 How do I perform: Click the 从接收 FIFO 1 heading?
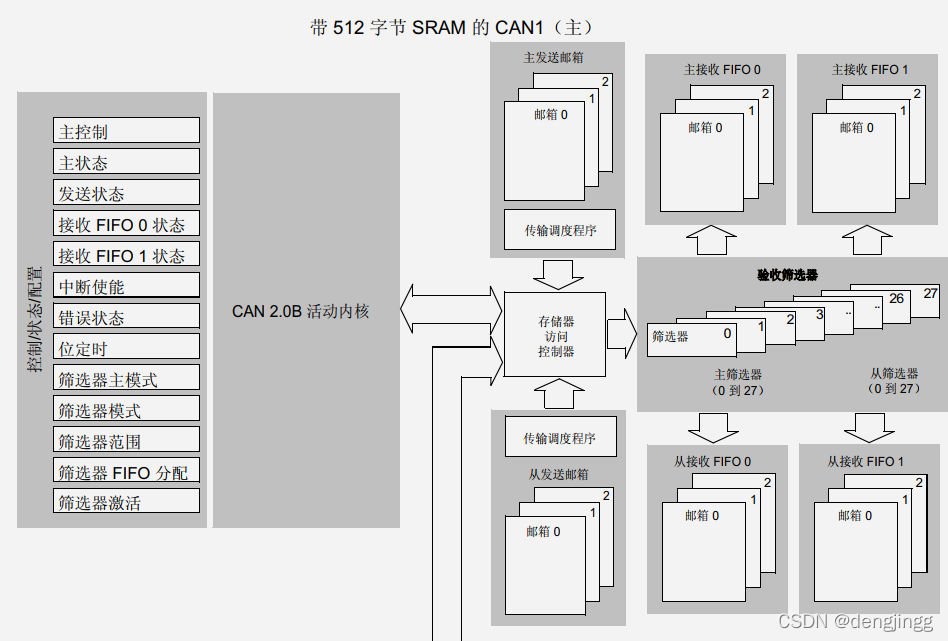click(x=865, y=461)
